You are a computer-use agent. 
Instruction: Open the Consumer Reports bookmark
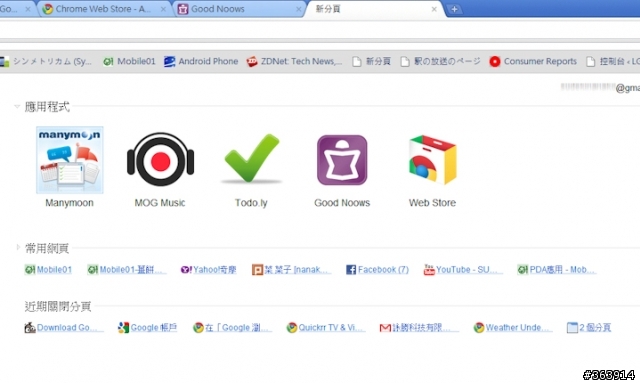tap(533, 61)
